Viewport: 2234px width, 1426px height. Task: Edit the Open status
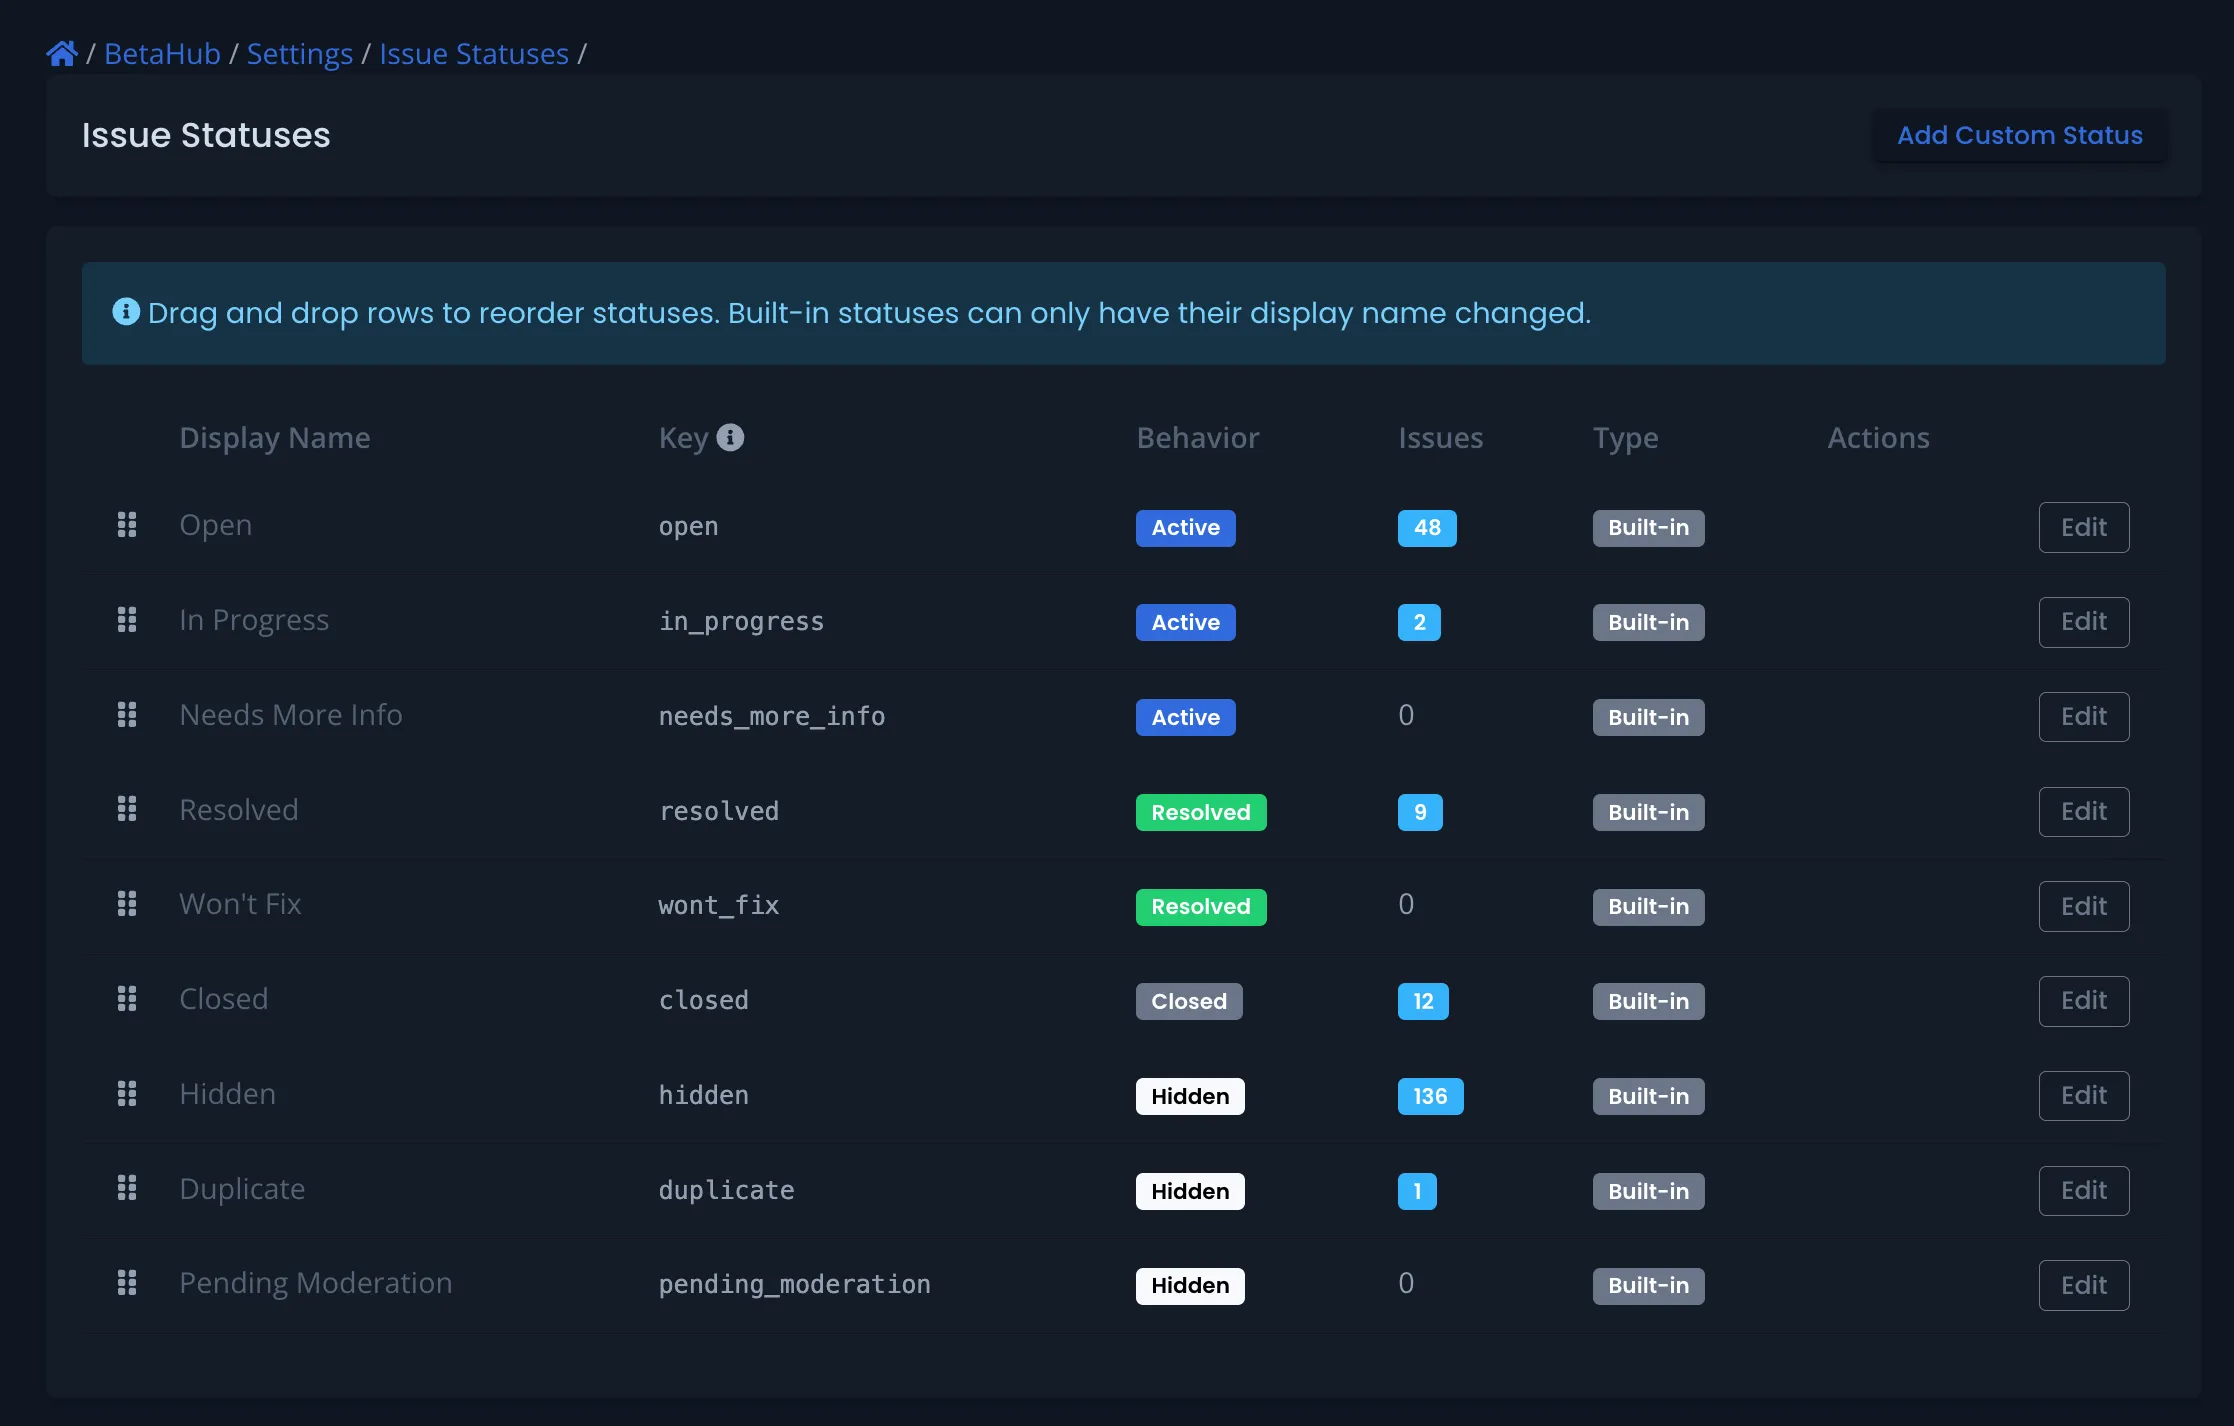(2083, 527)
